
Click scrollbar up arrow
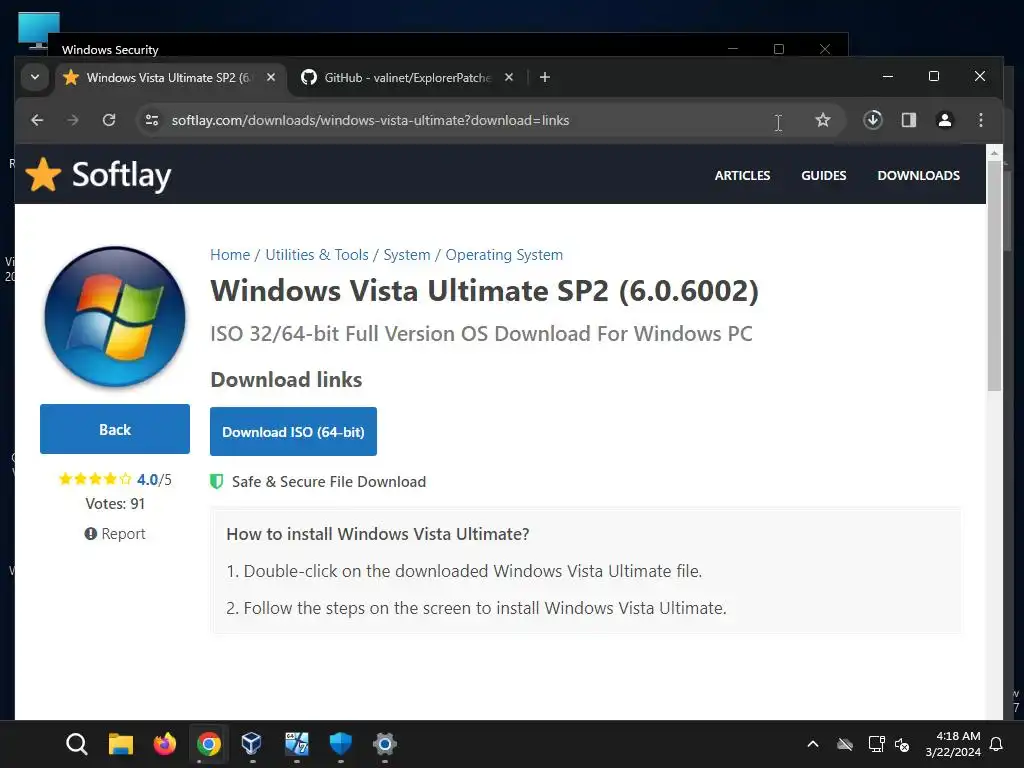[x=994, y=153]
